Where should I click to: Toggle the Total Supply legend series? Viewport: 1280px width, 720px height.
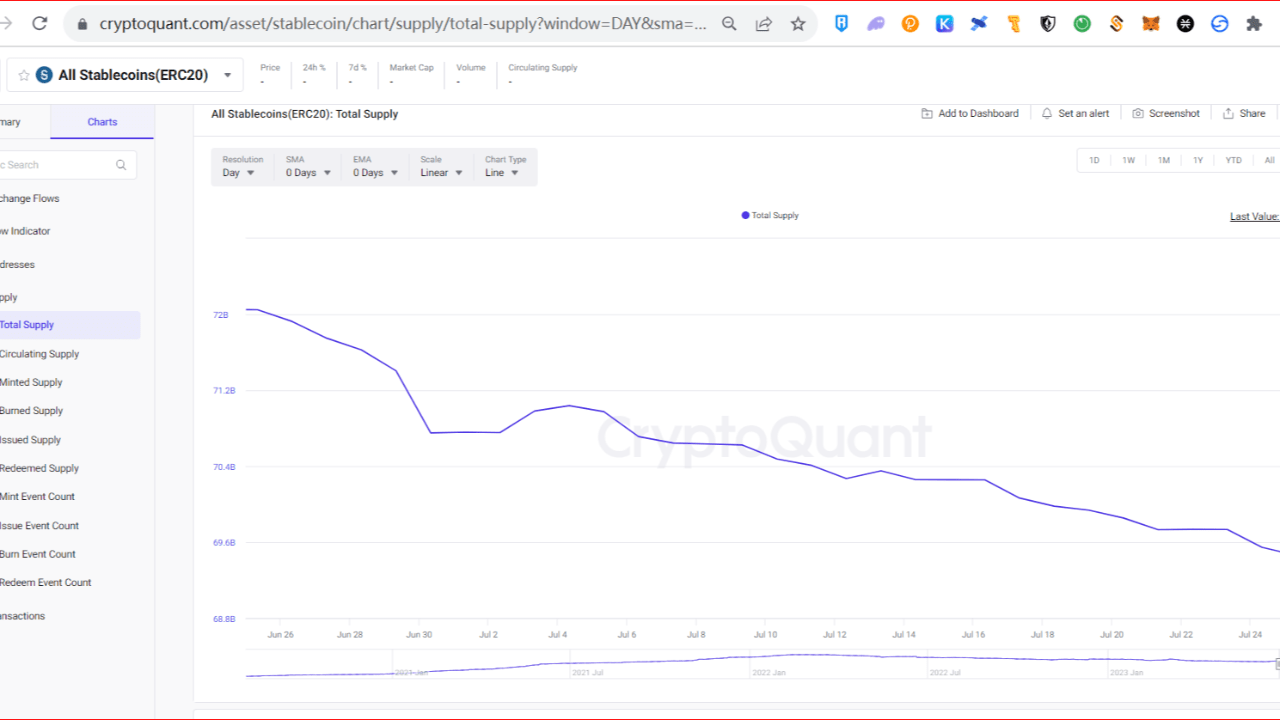point(770,215)
